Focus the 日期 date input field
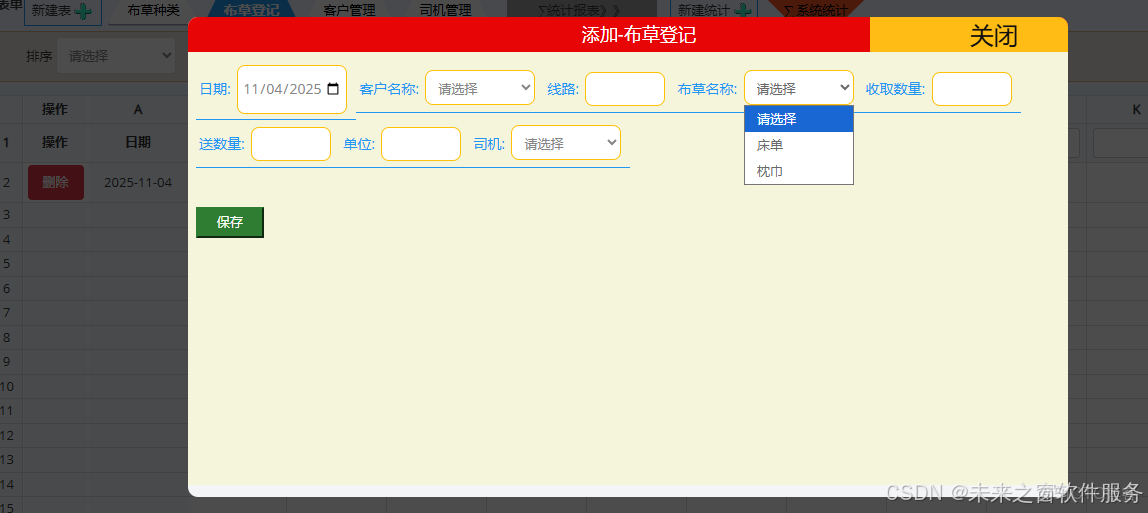 pyautogui.click(x=291, y=89)
